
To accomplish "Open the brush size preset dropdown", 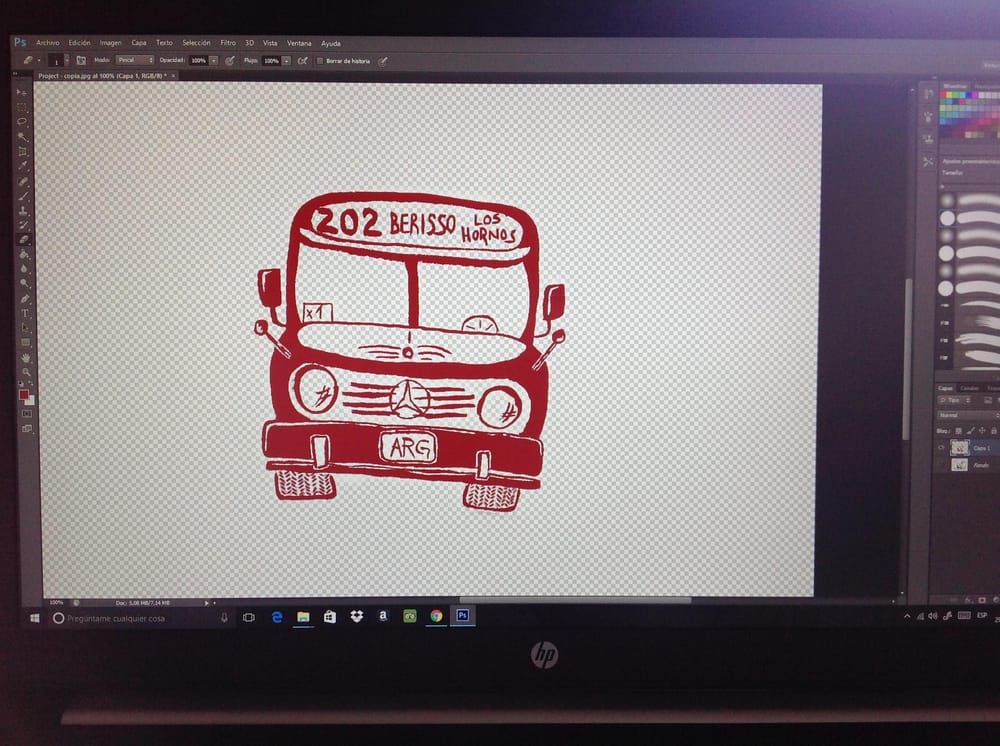I will click(67, 61).
